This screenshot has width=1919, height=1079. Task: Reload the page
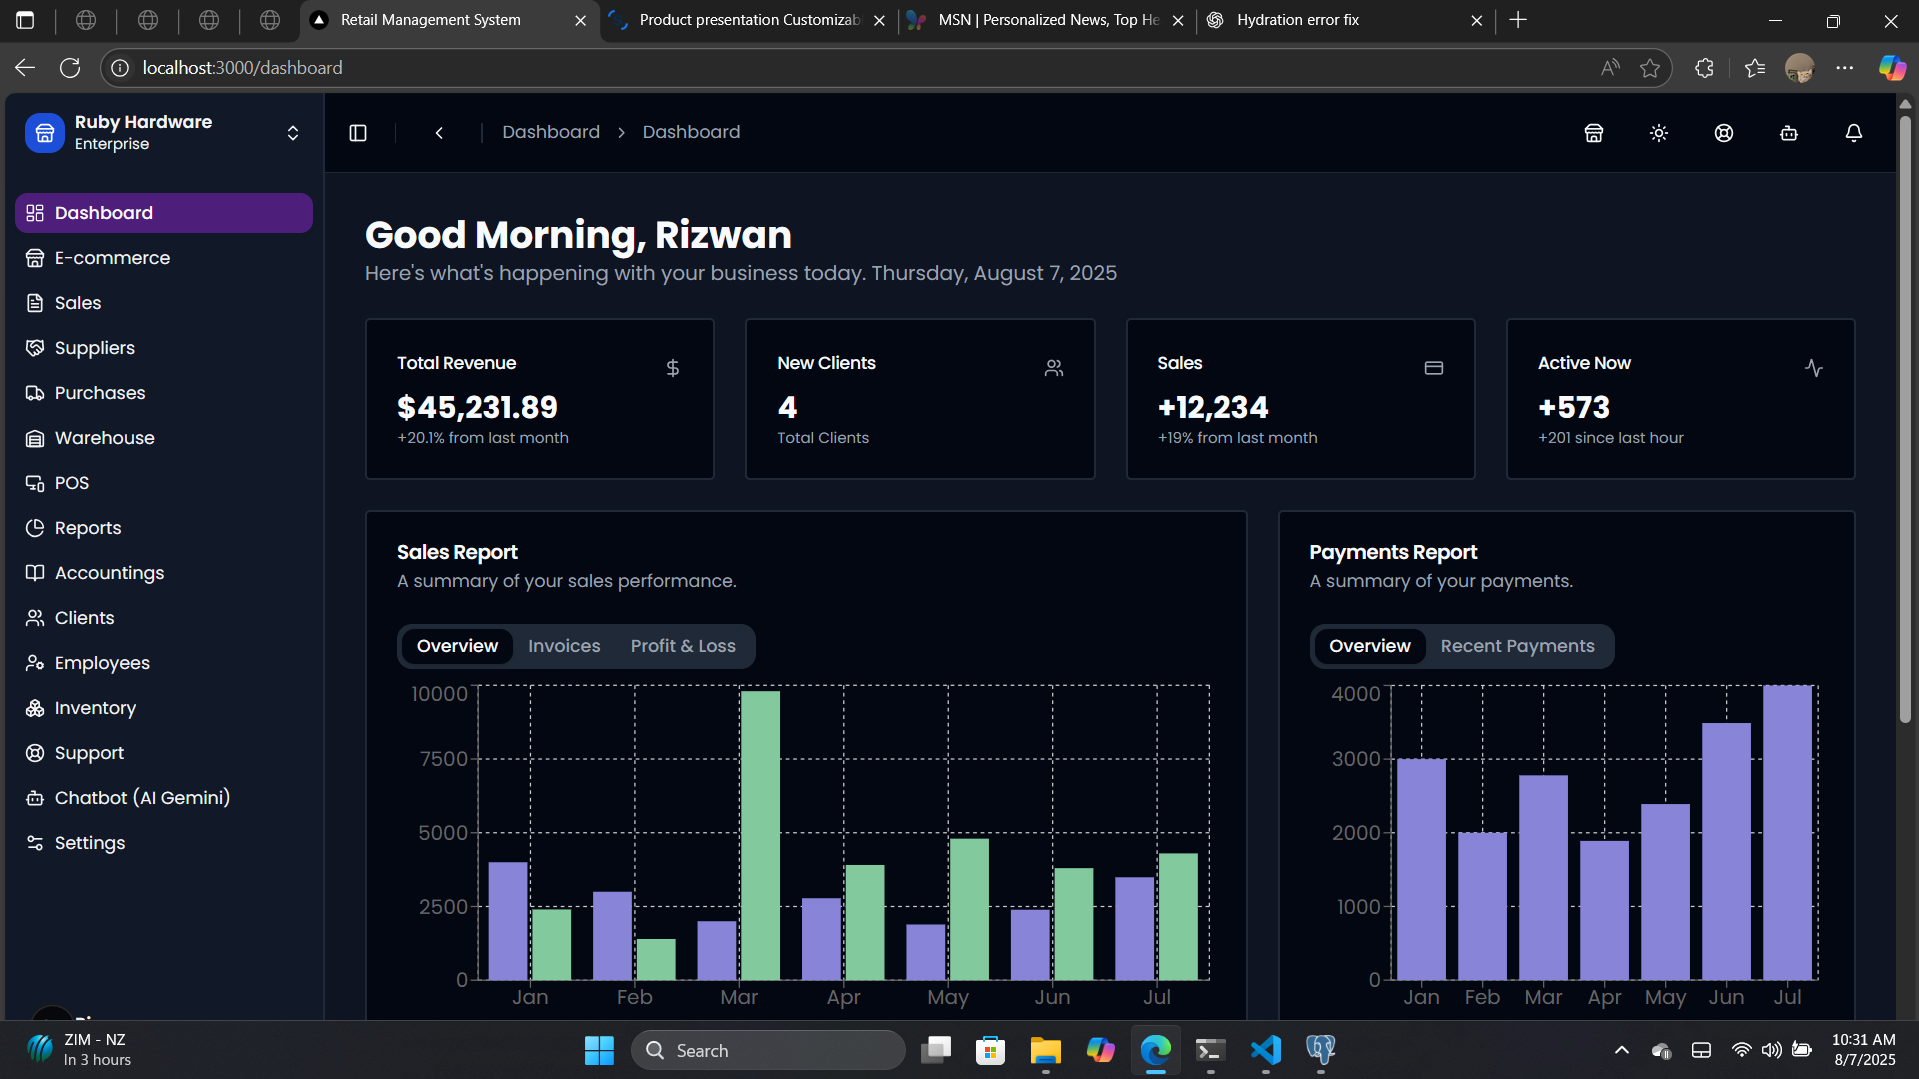coord(70,68)
